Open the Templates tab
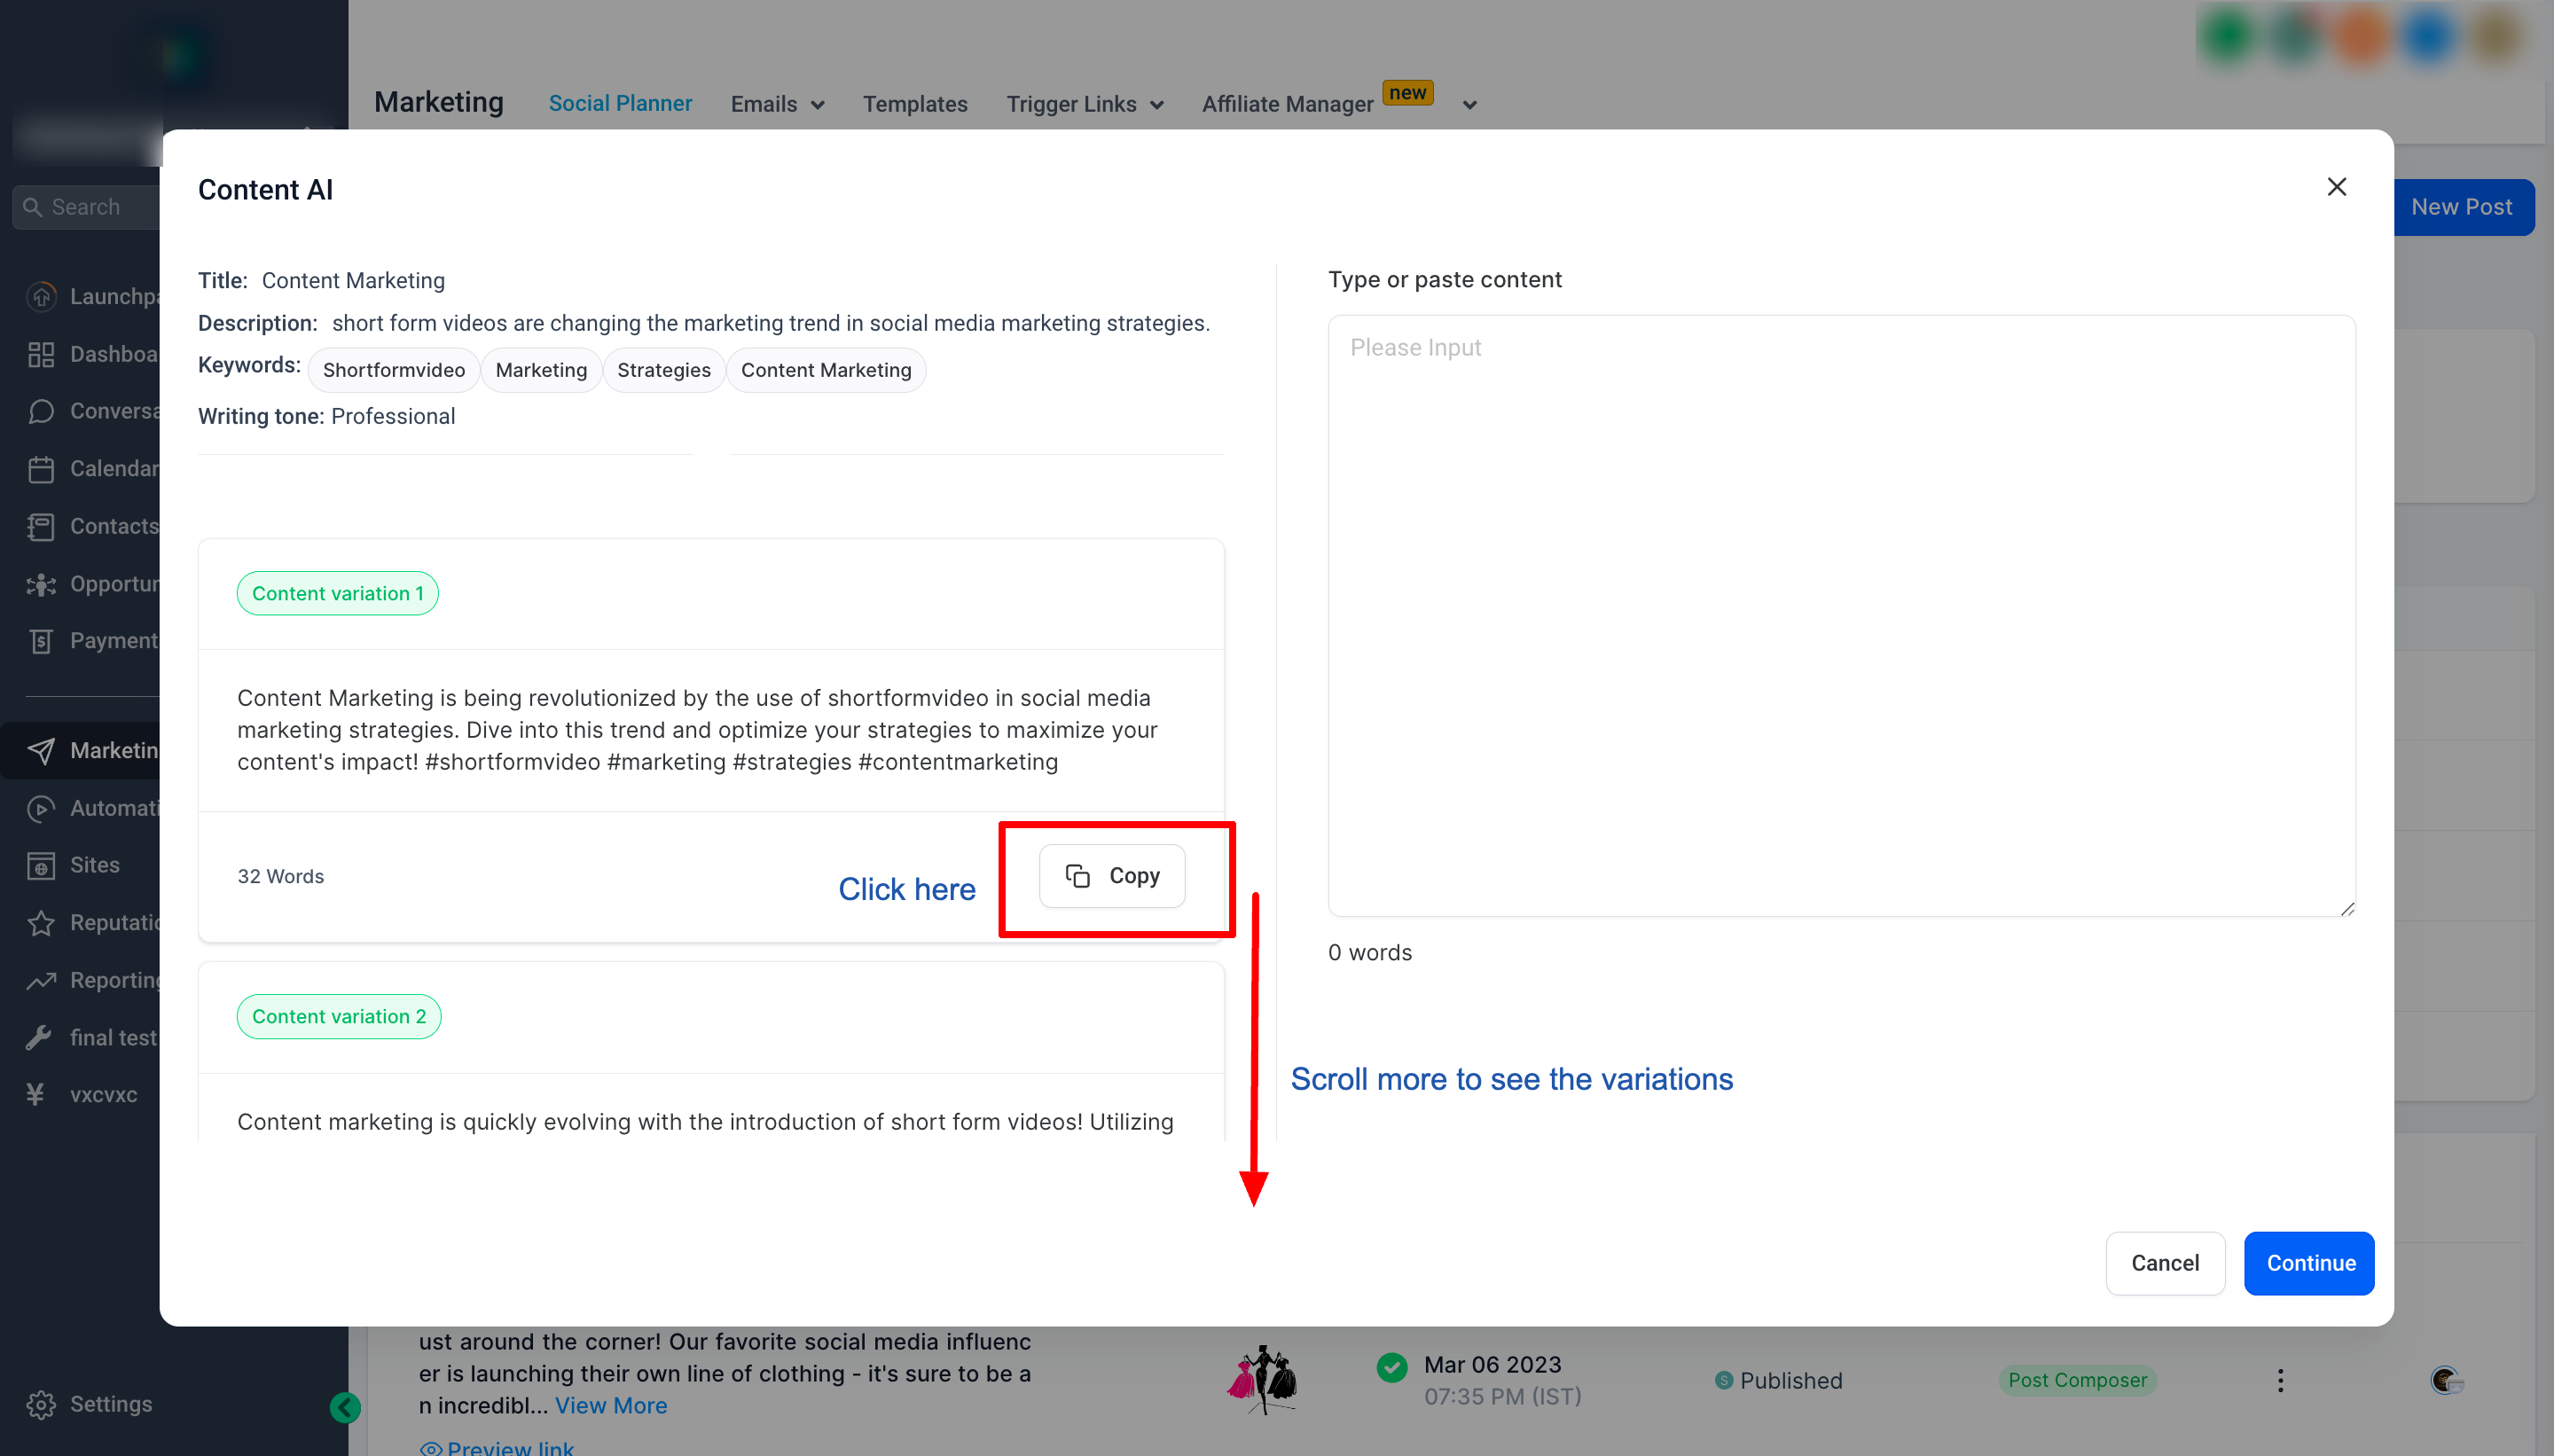2554x1456 pixels. pyautogui.click(x=915, y=104)
